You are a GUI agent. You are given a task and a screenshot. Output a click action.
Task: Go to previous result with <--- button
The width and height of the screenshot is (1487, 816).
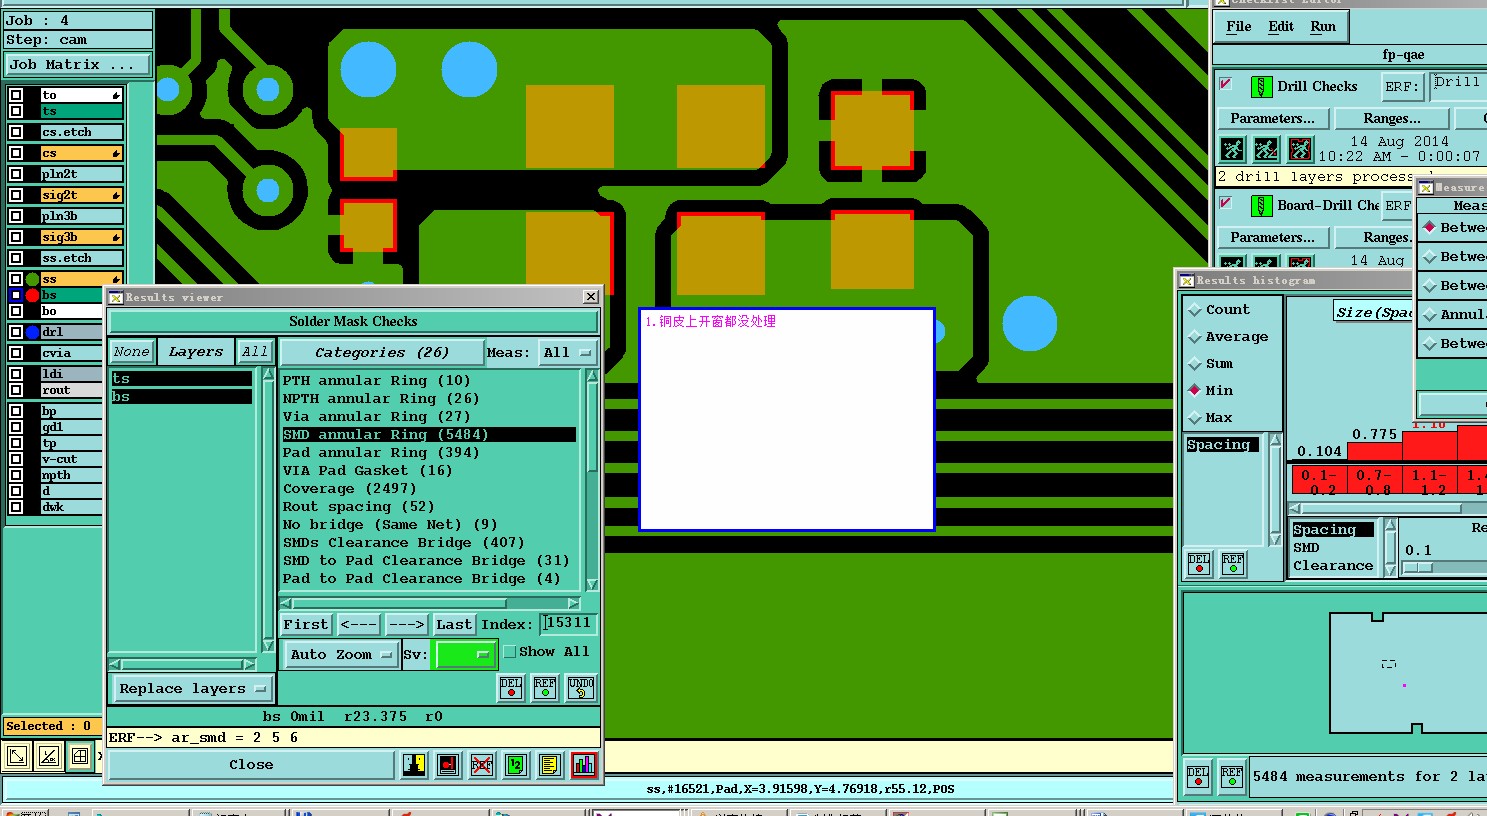coord(358,624)
